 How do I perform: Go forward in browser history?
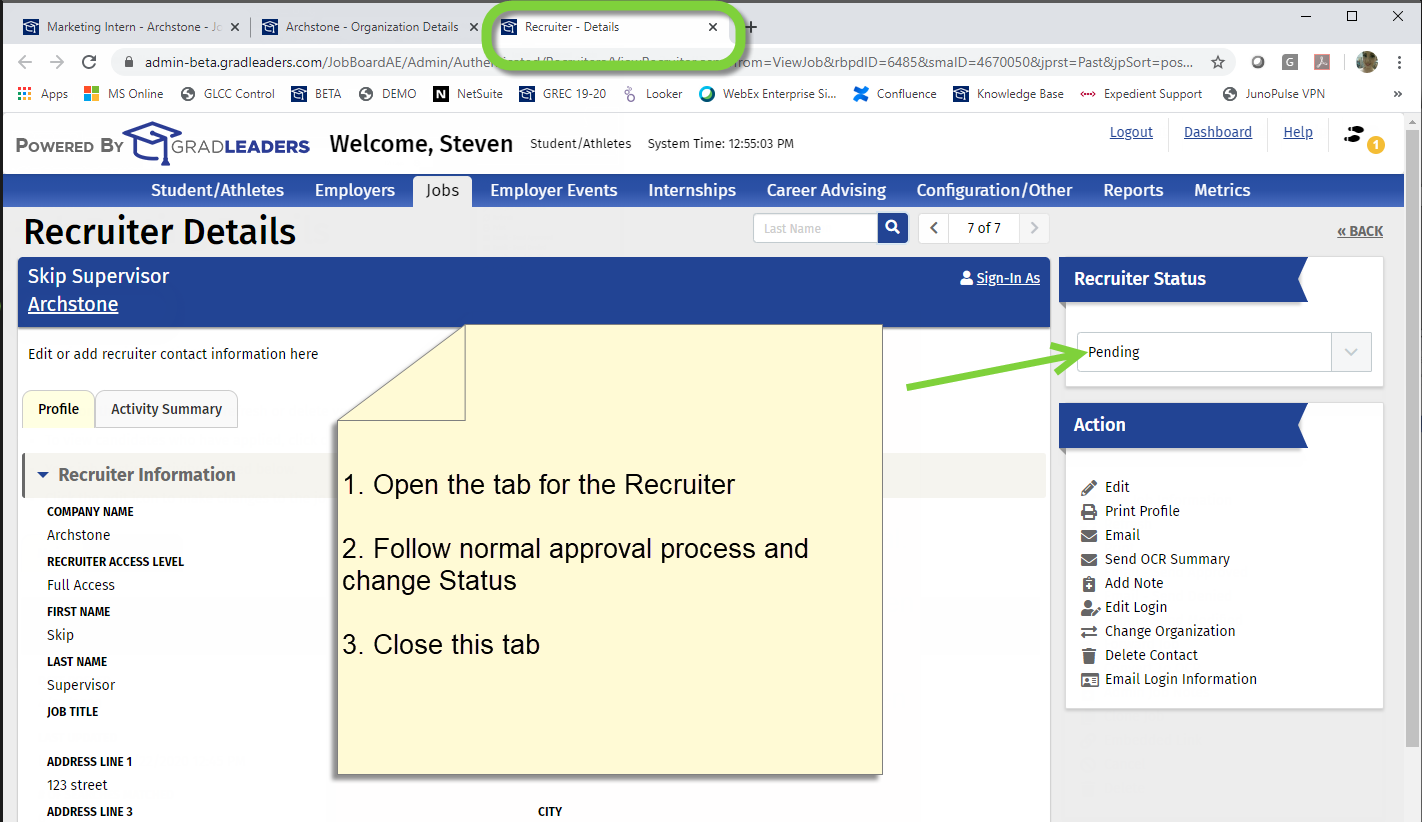(x=57, y=62)
